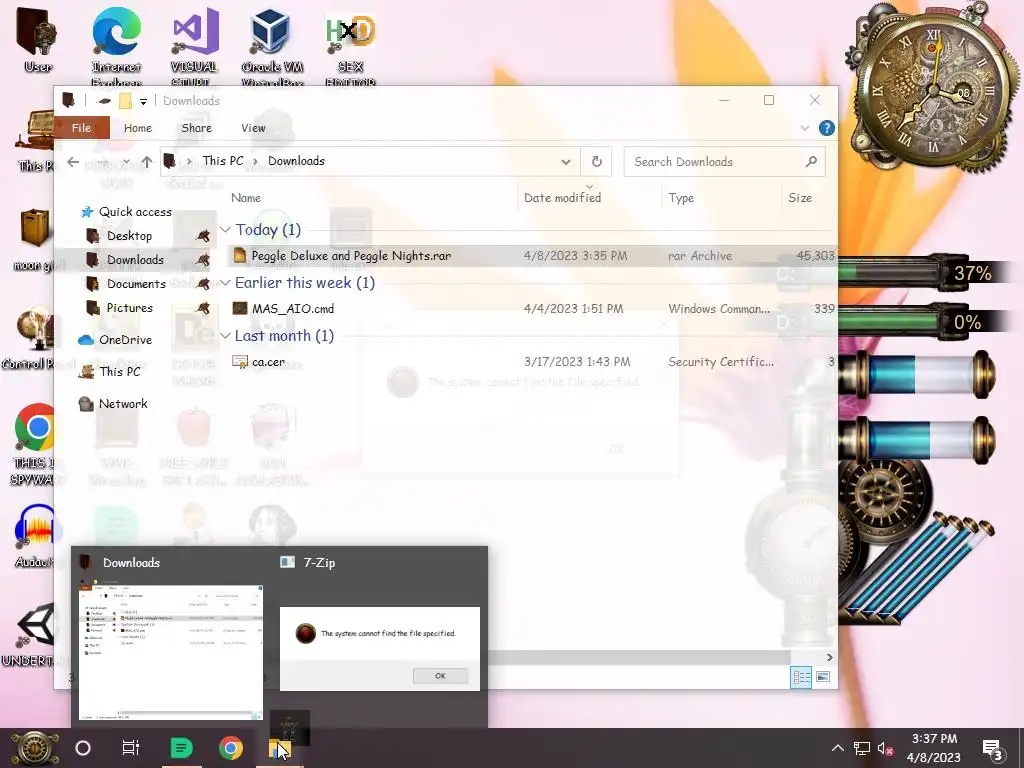The width and height of the screenshot is (1024, 768).
Task: Switch to large icons view button
Action: click(x=823, y=677)
